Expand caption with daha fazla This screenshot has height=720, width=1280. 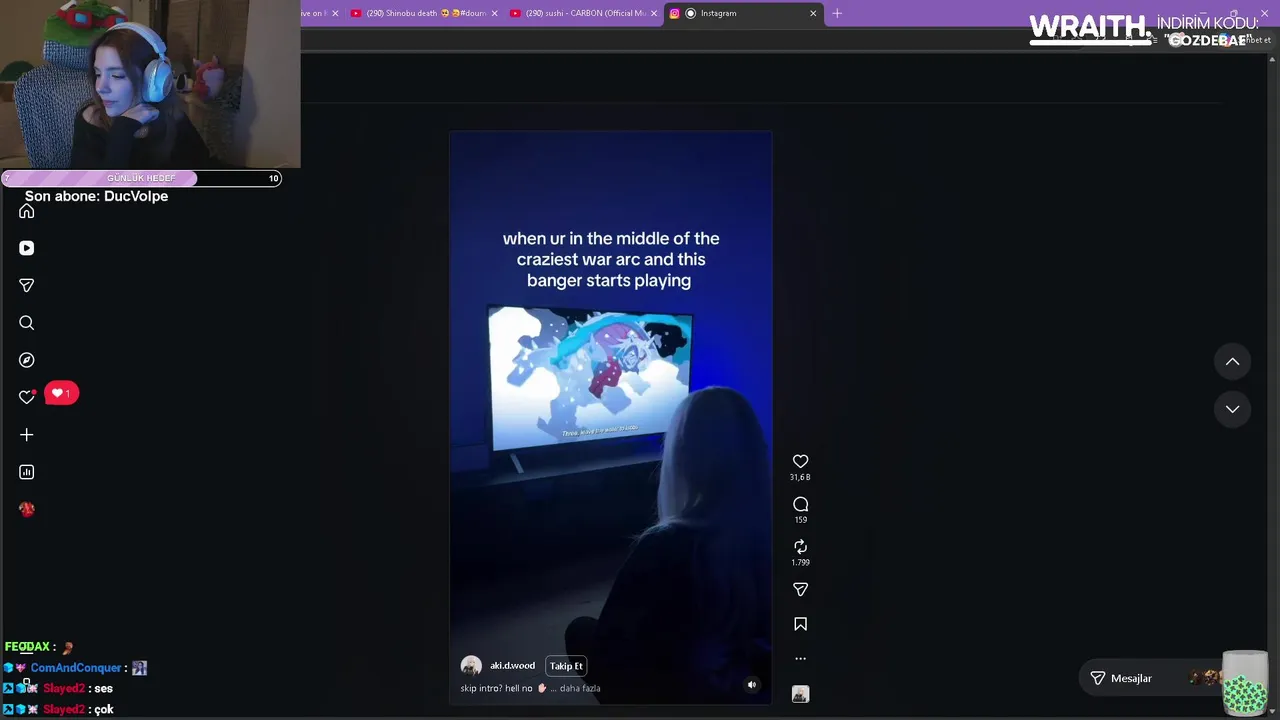pyautogui.click(x=580, y=688)
